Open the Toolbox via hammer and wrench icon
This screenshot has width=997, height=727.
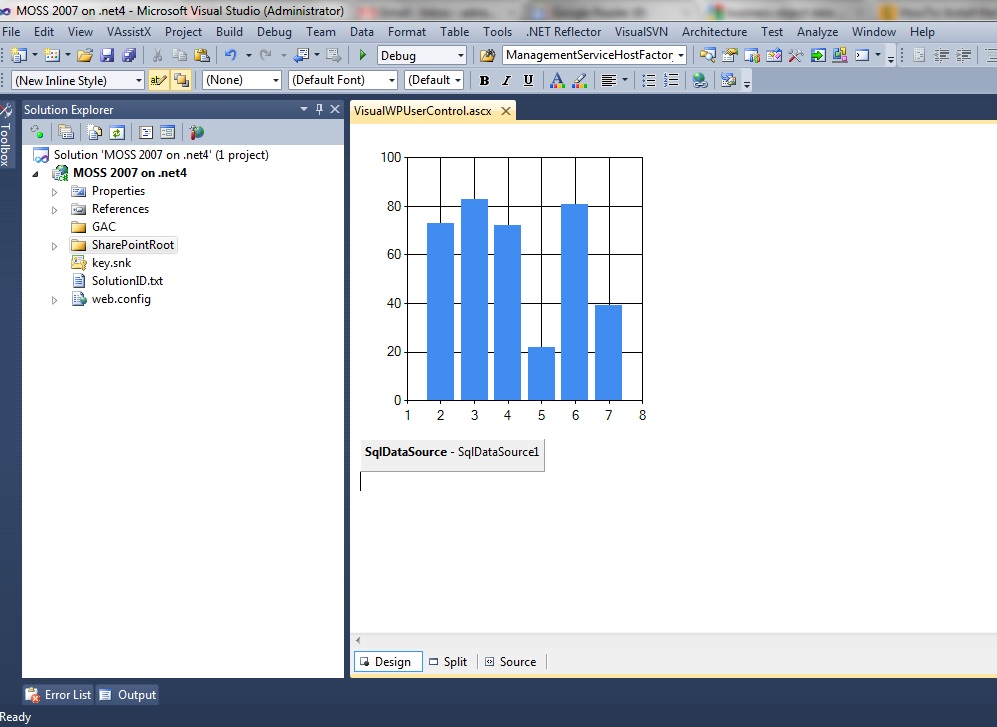(795, 55)
